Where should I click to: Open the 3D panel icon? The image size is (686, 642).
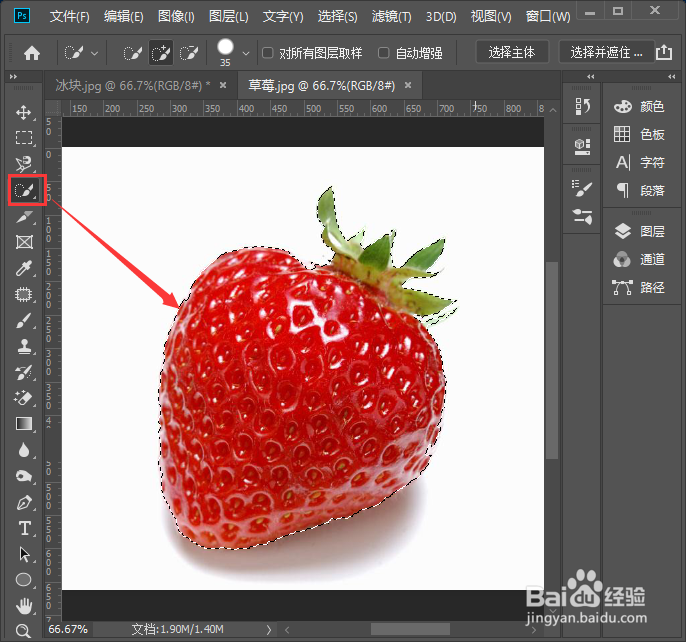[582, 147]
